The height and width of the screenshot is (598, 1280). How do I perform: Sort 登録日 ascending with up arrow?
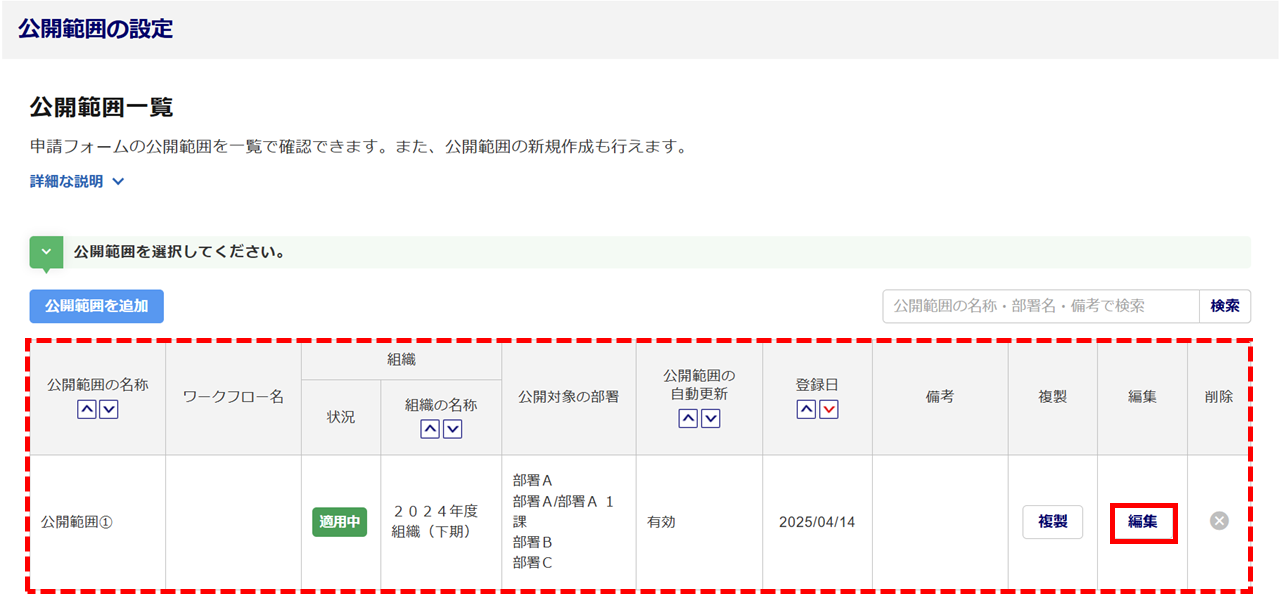point(806,410)
